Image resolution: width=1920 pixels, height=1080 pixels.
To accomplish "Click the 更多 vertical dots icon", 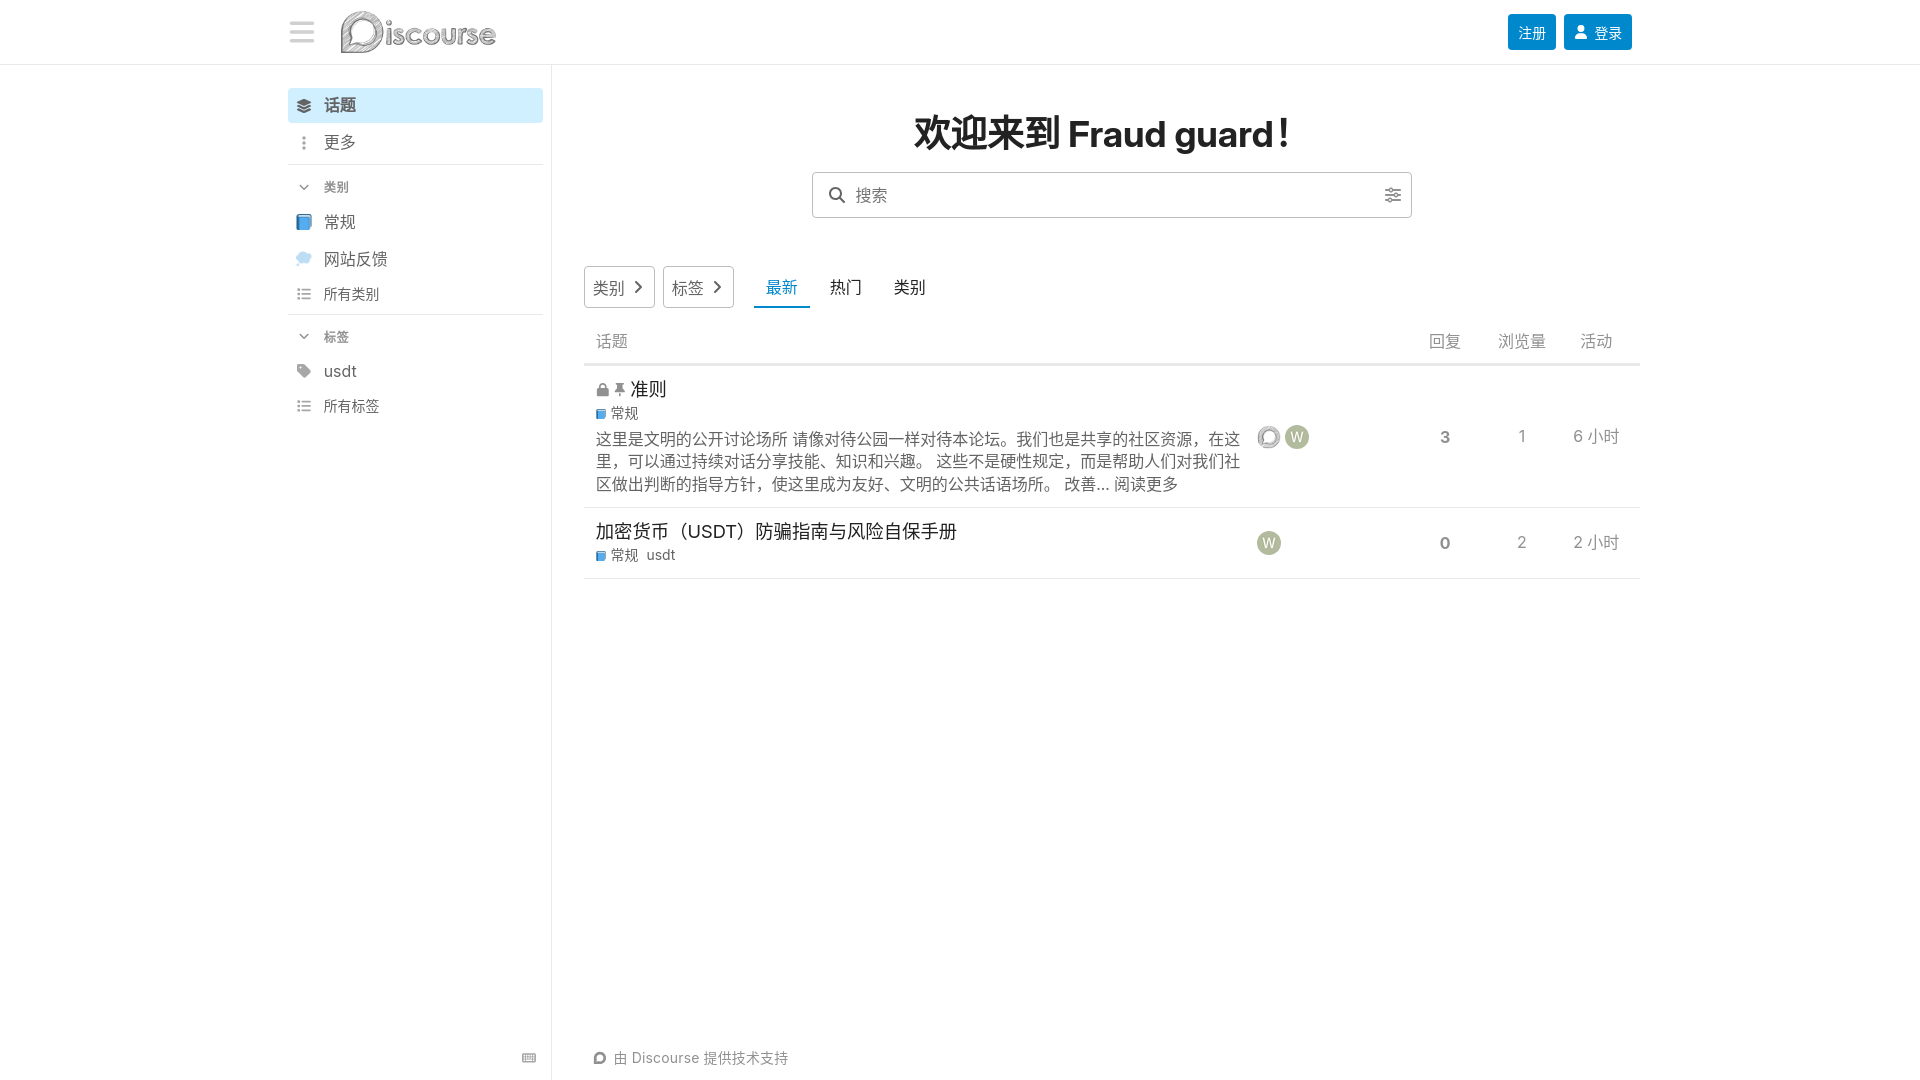I will (x=304, y=143).
